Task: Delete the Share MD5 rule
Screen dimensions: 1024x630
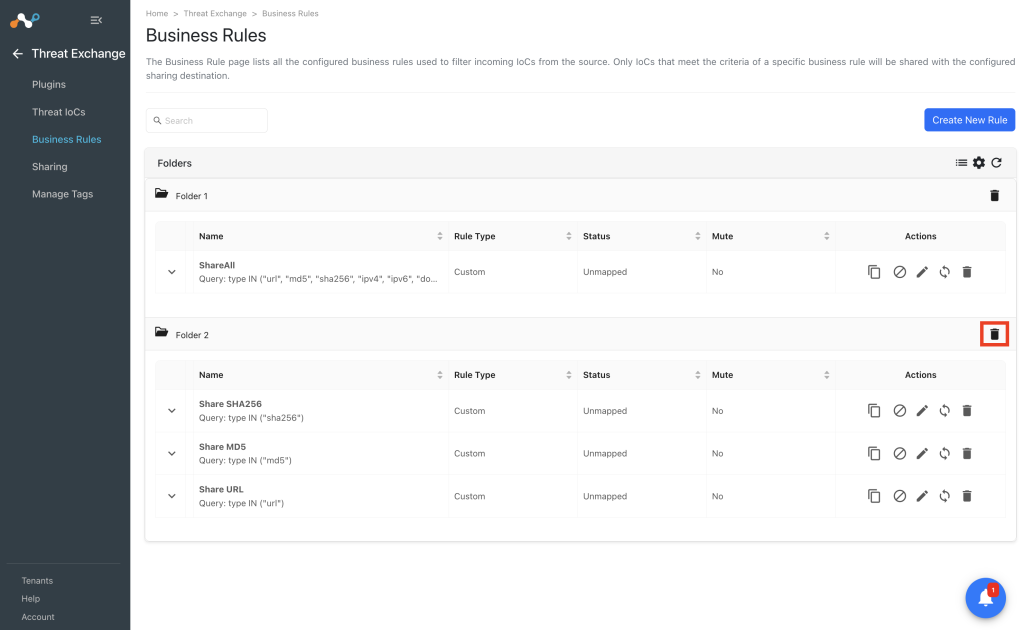Action: [x=967, y=453]
